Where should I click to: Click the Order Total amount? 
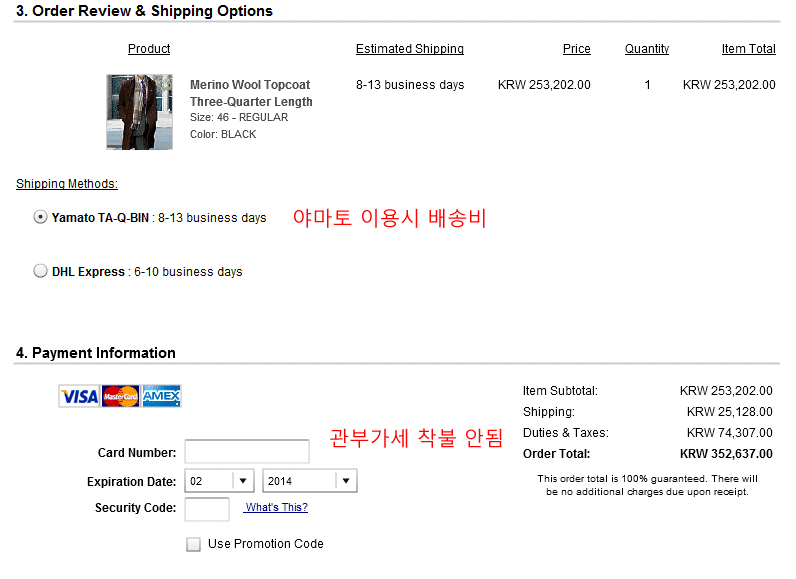[x=725, y=454]
